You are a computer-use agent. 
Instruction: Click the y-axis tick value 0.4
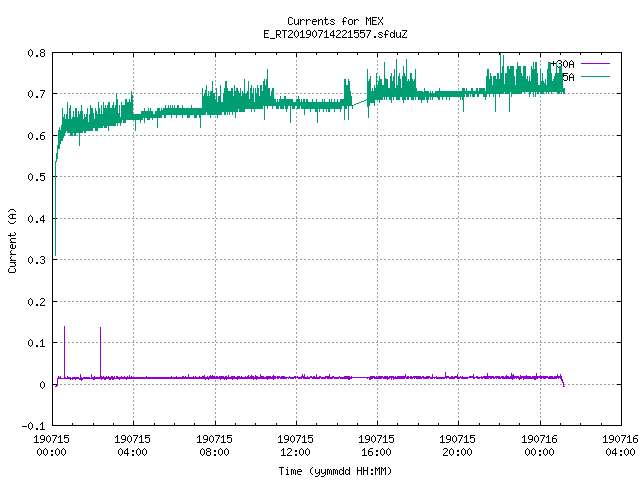(36, 219)
